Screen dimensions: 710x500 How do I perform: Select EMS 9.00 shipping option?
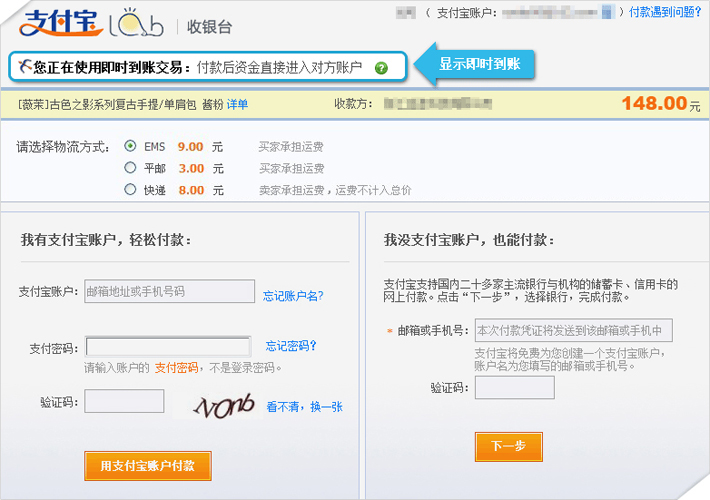tap(130, 146)
